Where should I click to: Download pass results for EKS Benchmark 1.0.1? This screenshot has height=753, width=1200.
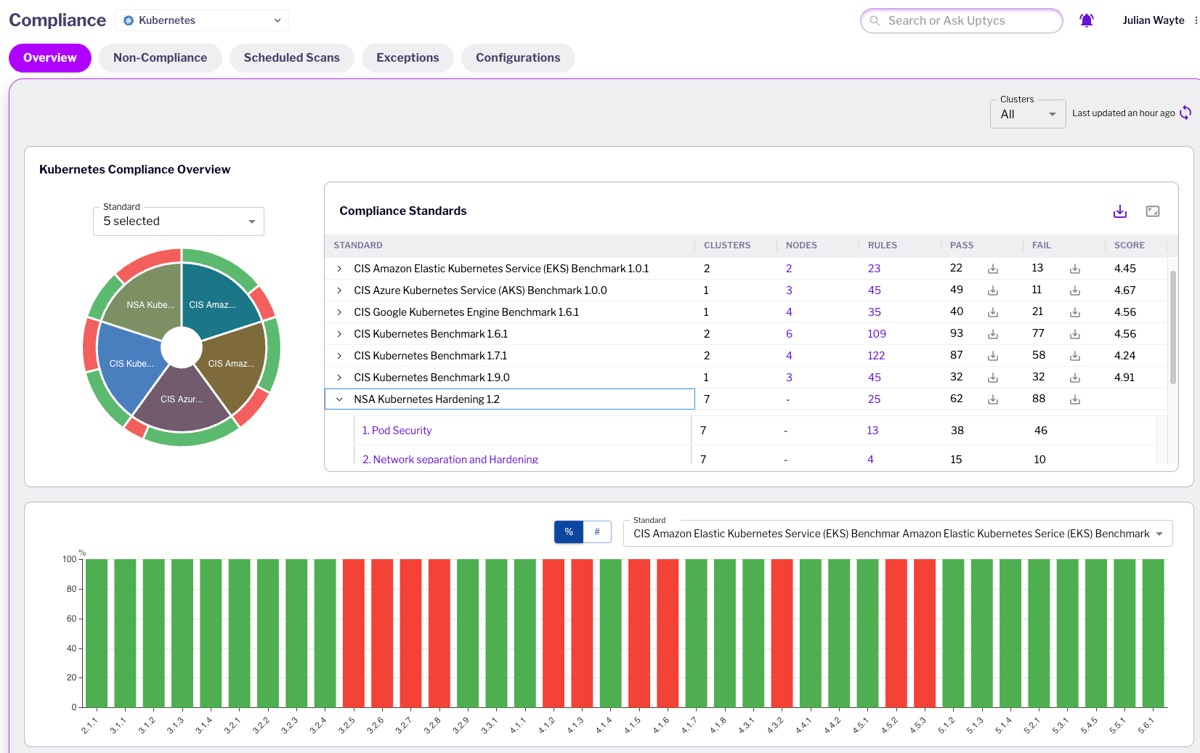[x=993, y=269]
